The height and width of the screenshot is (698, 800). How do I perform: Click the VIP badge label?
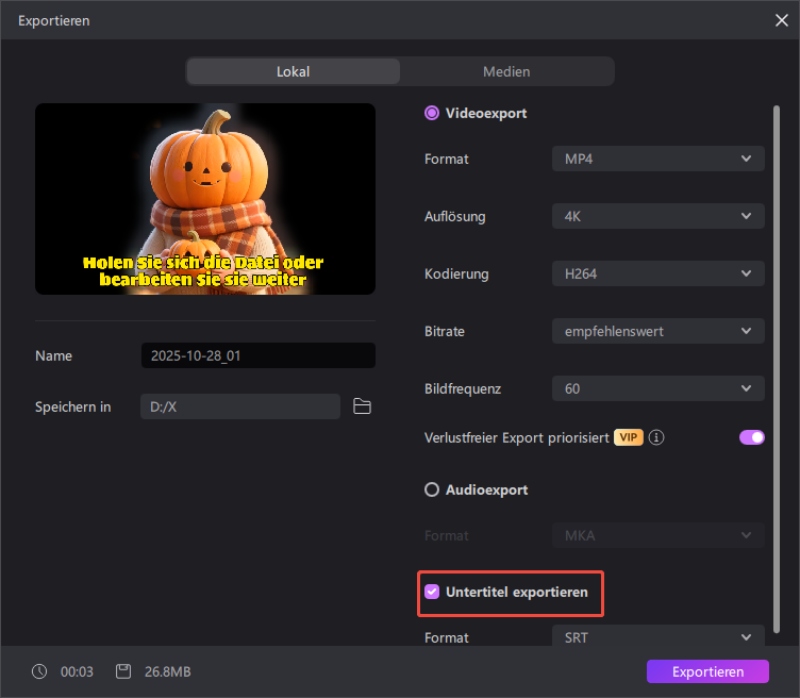pos(628,438)
